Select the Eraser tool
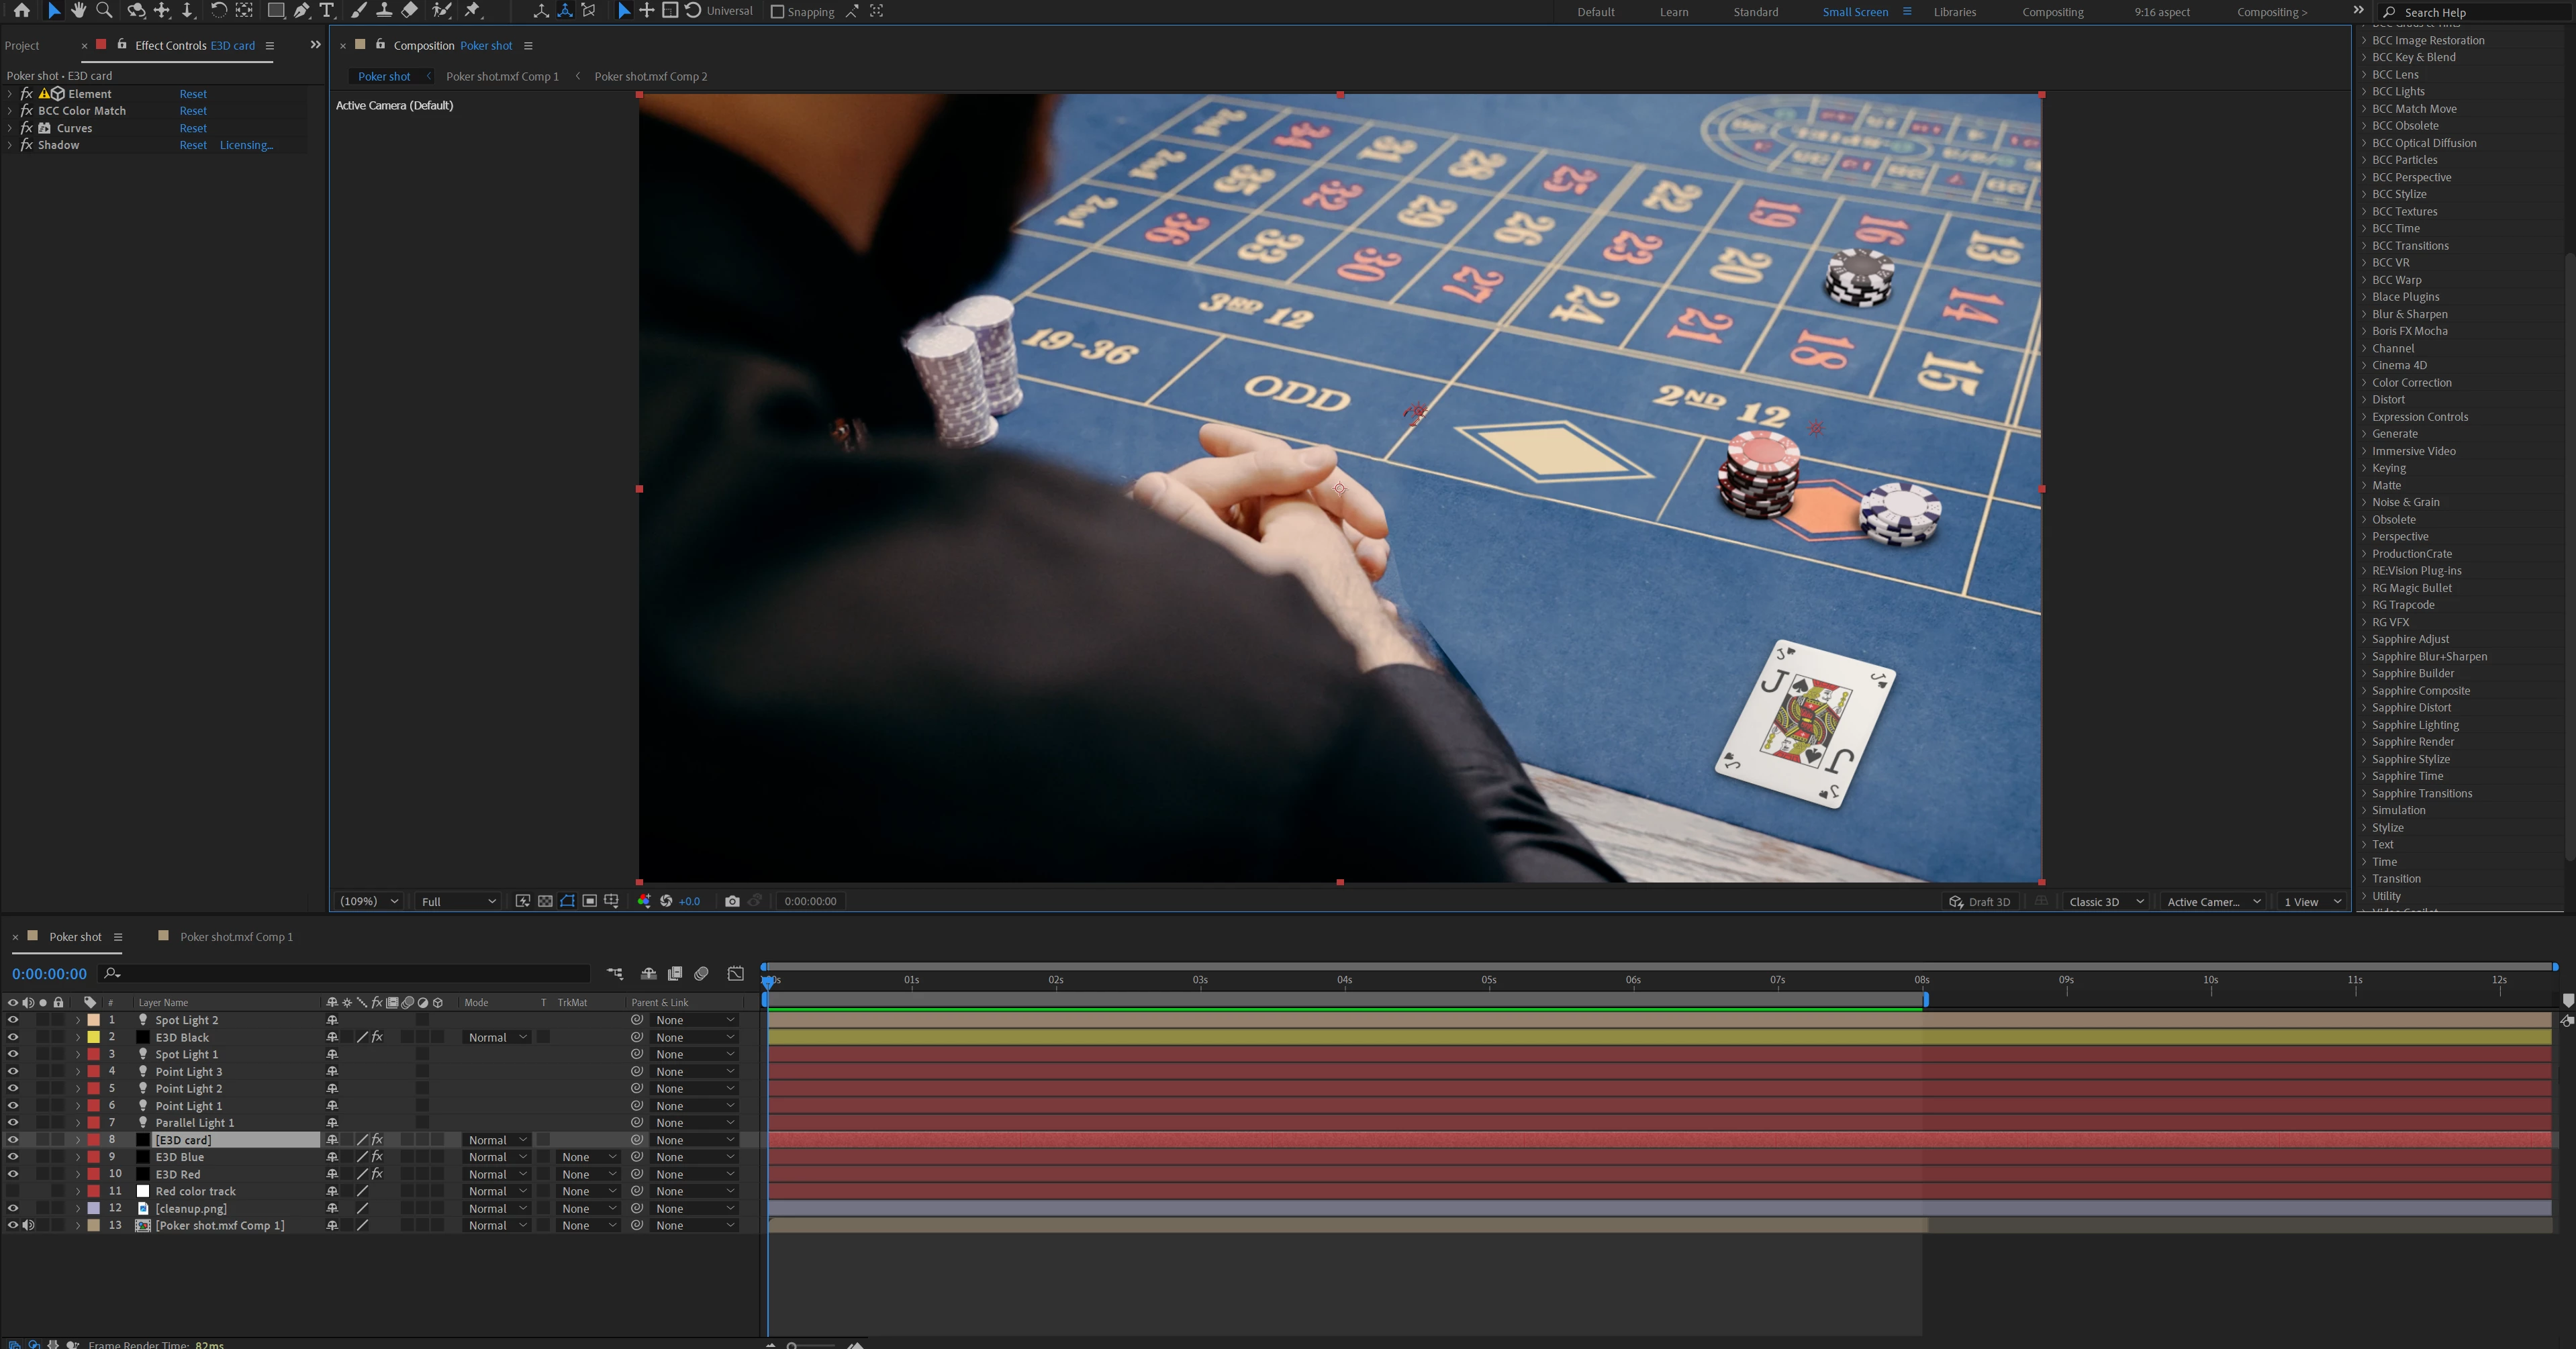Image resolution: width=2576 pixels, height=1349 pixels. pos(410,11)
